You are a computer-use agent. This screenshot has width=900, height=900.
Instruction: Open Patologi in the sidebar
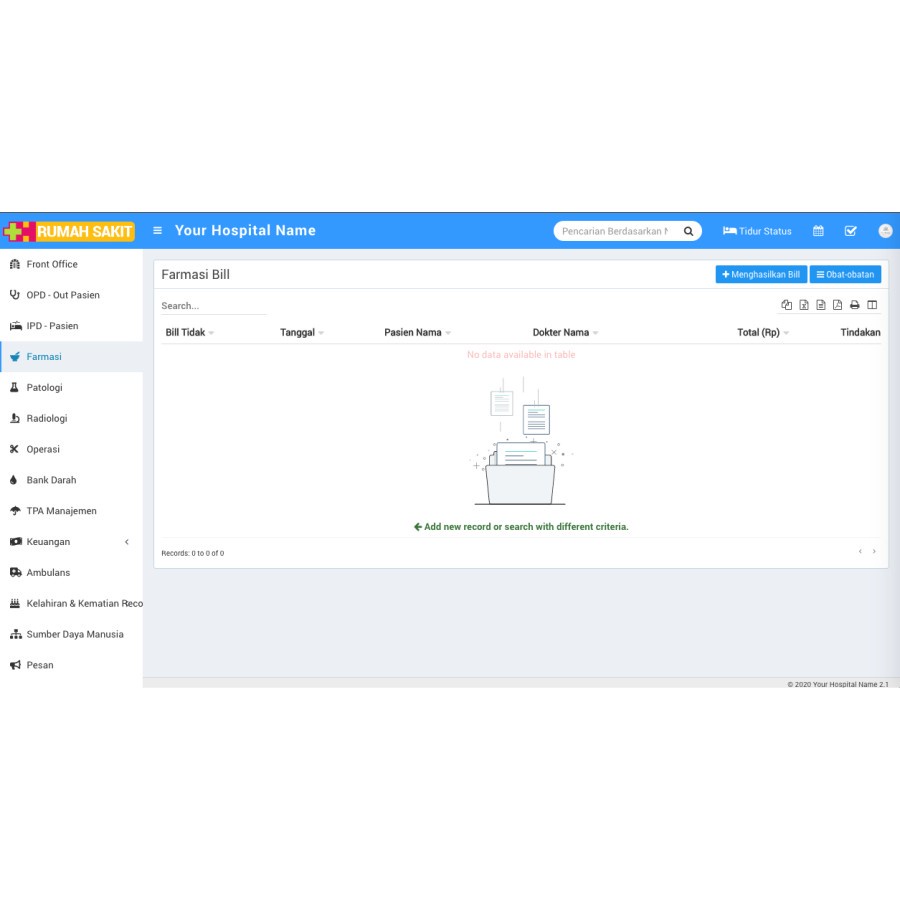point(45,388)
